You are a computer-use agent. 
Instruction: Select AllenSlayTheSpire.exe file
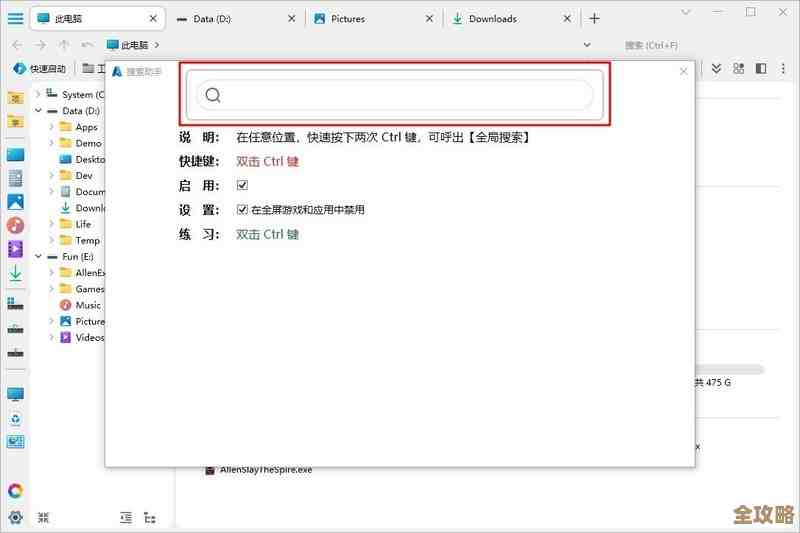[x=266, y=470]
